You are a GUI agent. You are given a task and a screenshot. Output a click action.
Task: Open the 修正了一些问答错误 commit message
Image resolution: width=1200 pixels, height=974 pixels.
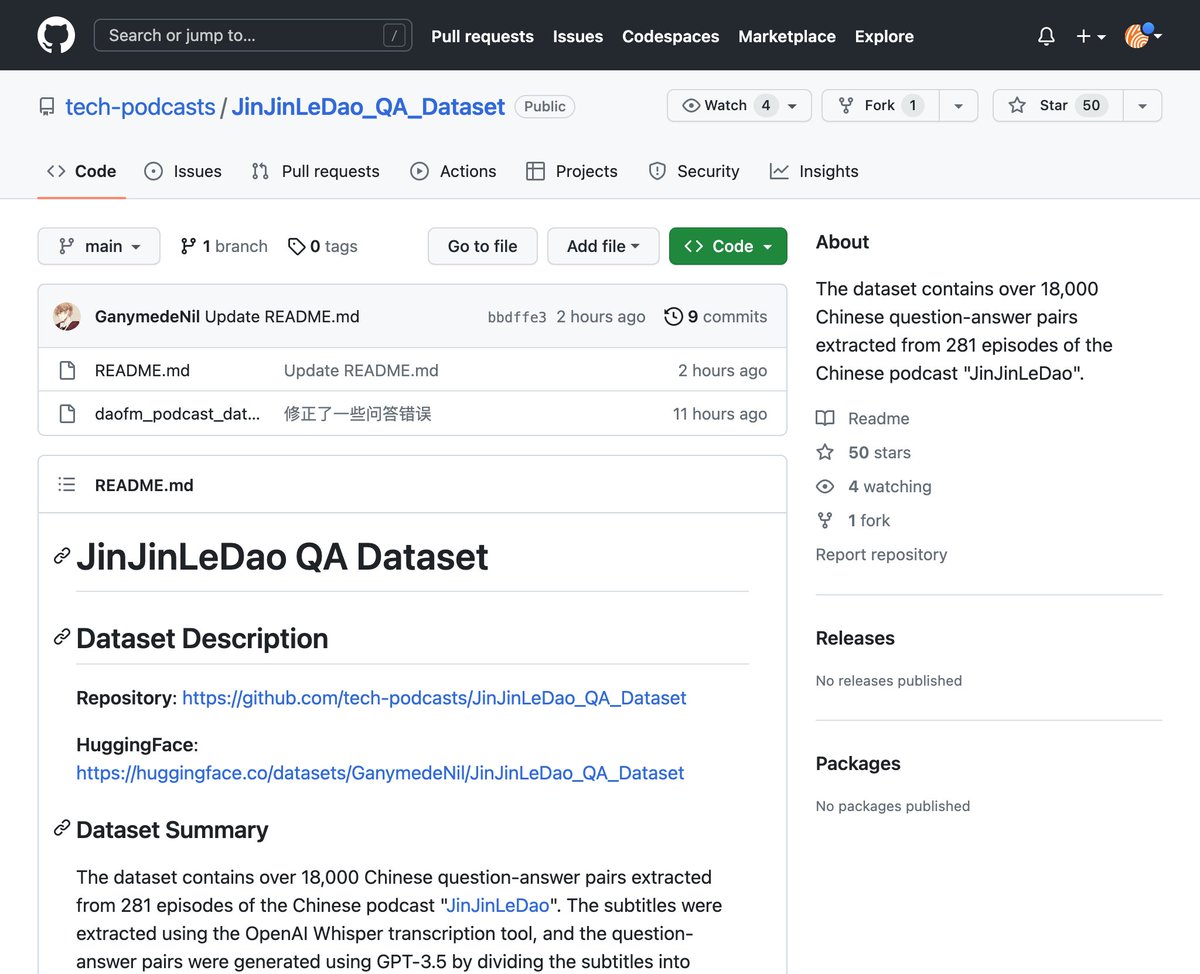(x=358, y=414)
